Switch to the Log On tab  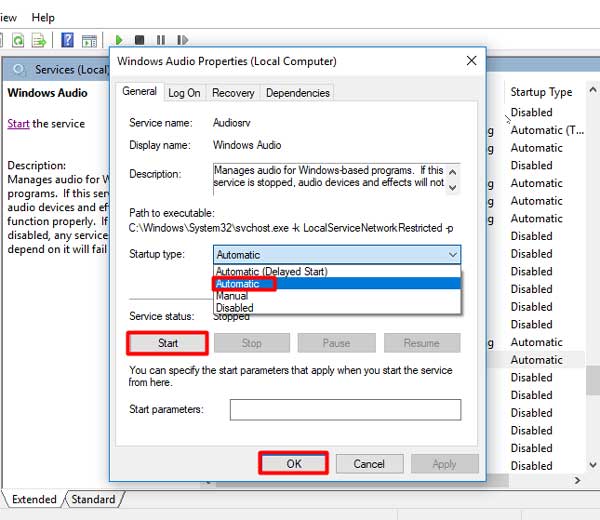click(x=184, y=93)
